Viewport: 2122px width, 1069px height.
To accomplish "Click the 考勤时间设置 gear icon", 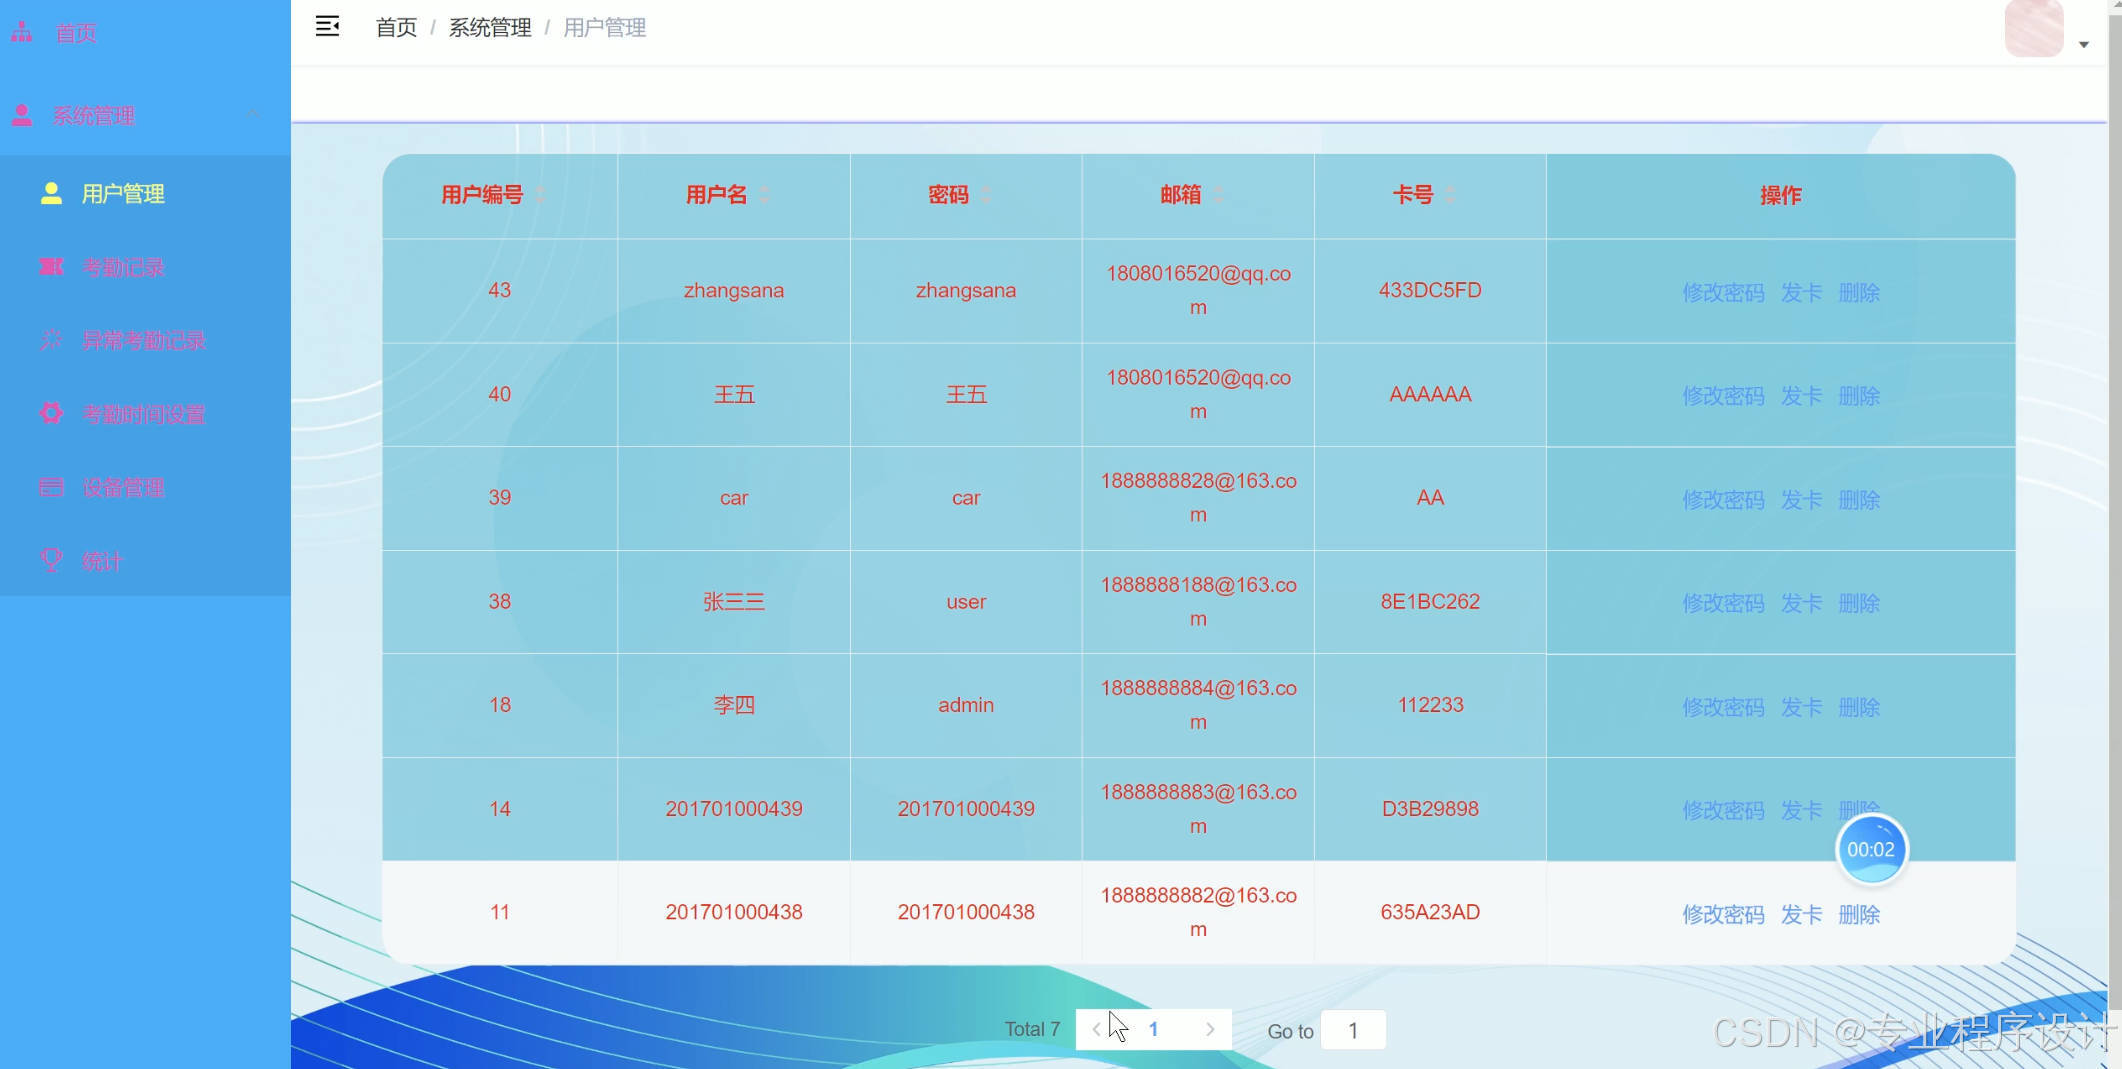I will coord(51,414).
